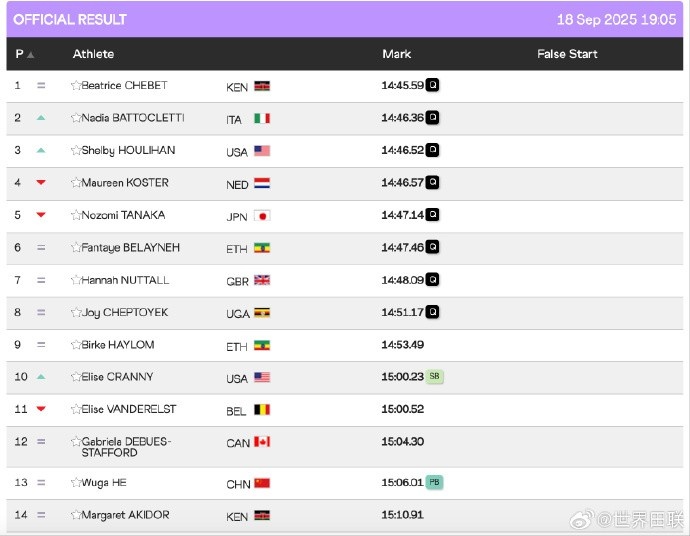This screenshot has height=536, width=690.
Task: Click the False Start column header
Action: click(566, 54)
